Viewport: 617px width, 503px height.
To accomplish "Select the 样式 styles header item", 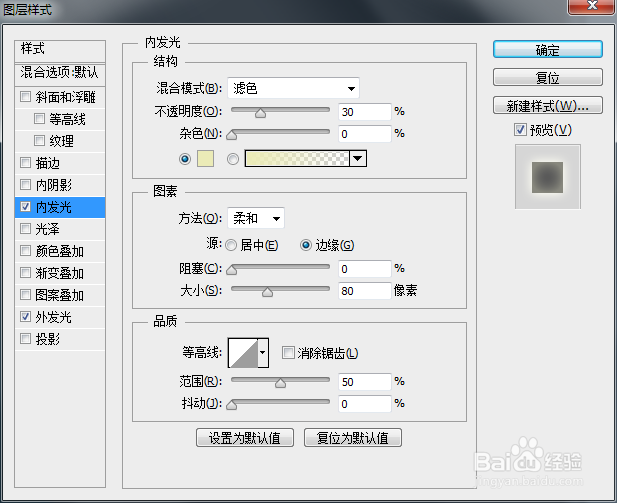I will tap(60, 50).
